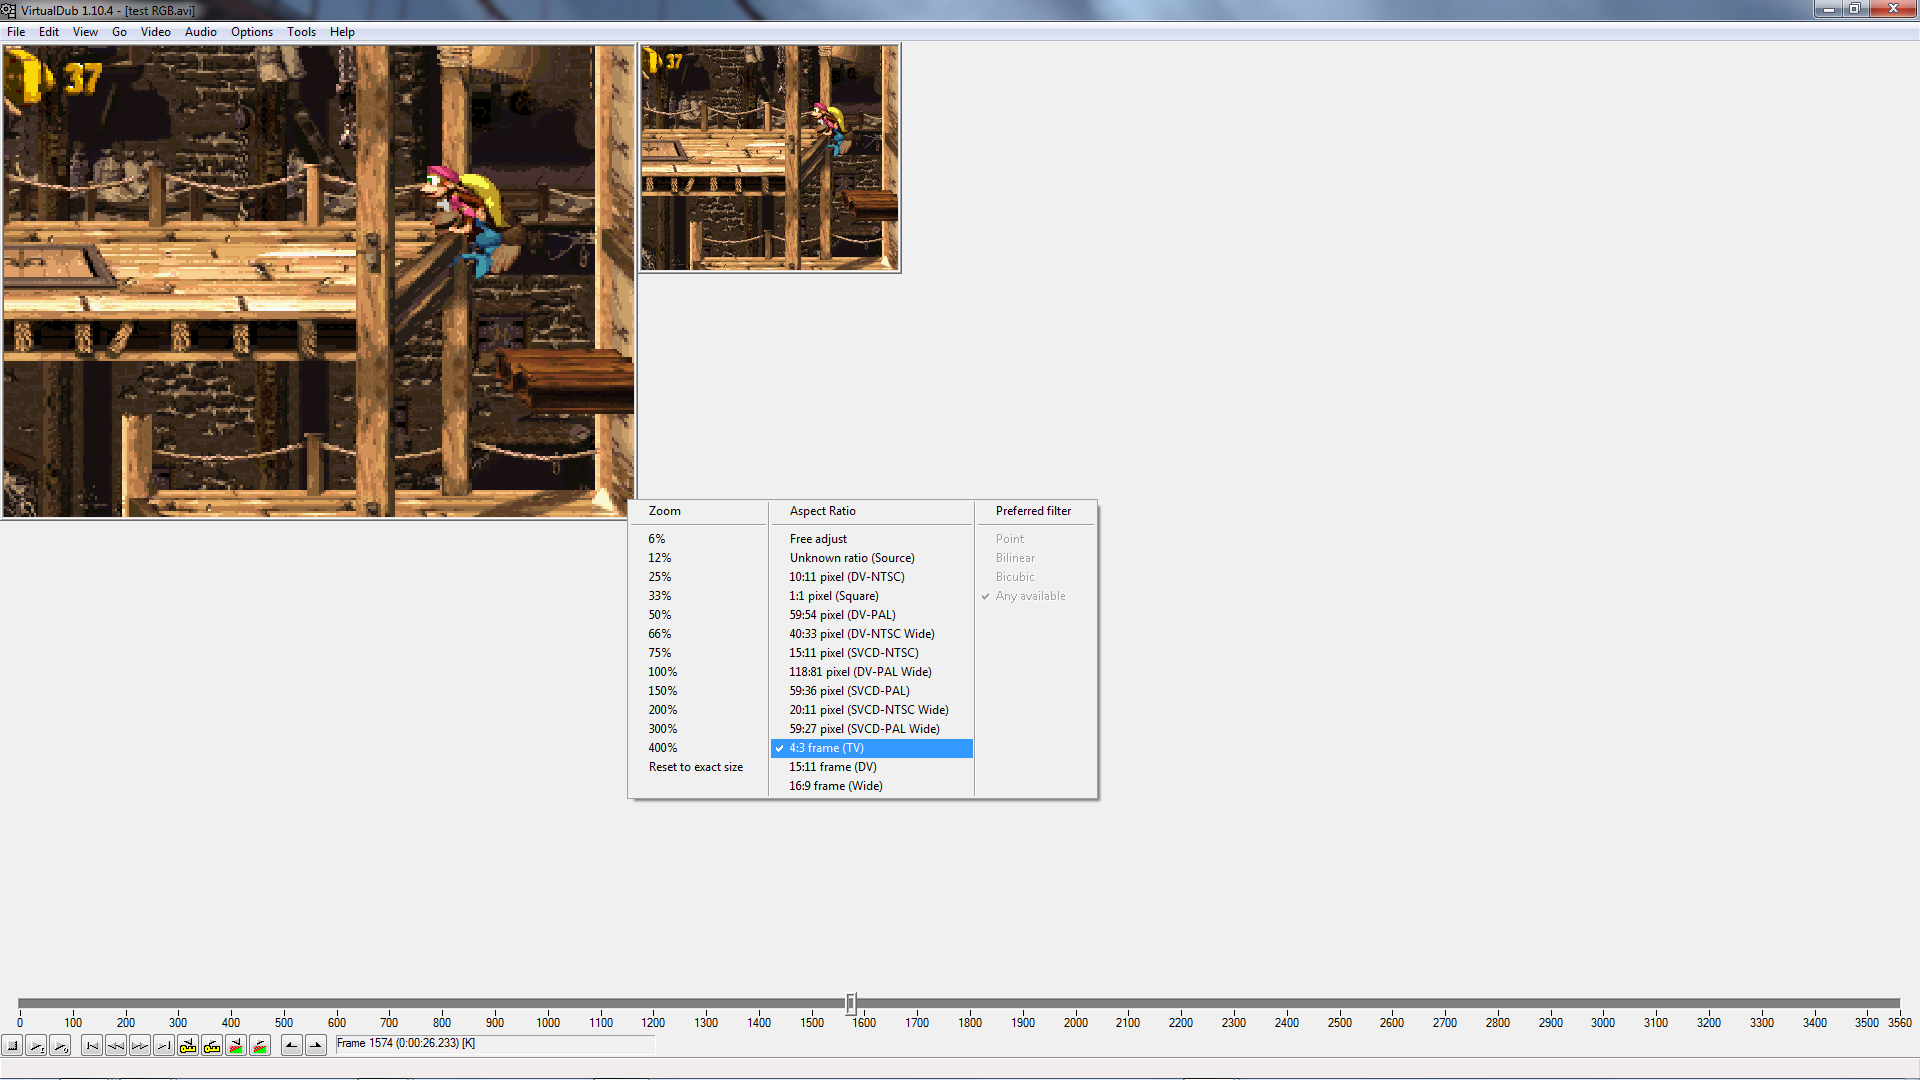This screenshot has height=1080, width=1920.
Task: Select 15:11 frame (DV) ratio
Action: coord(872,767)
